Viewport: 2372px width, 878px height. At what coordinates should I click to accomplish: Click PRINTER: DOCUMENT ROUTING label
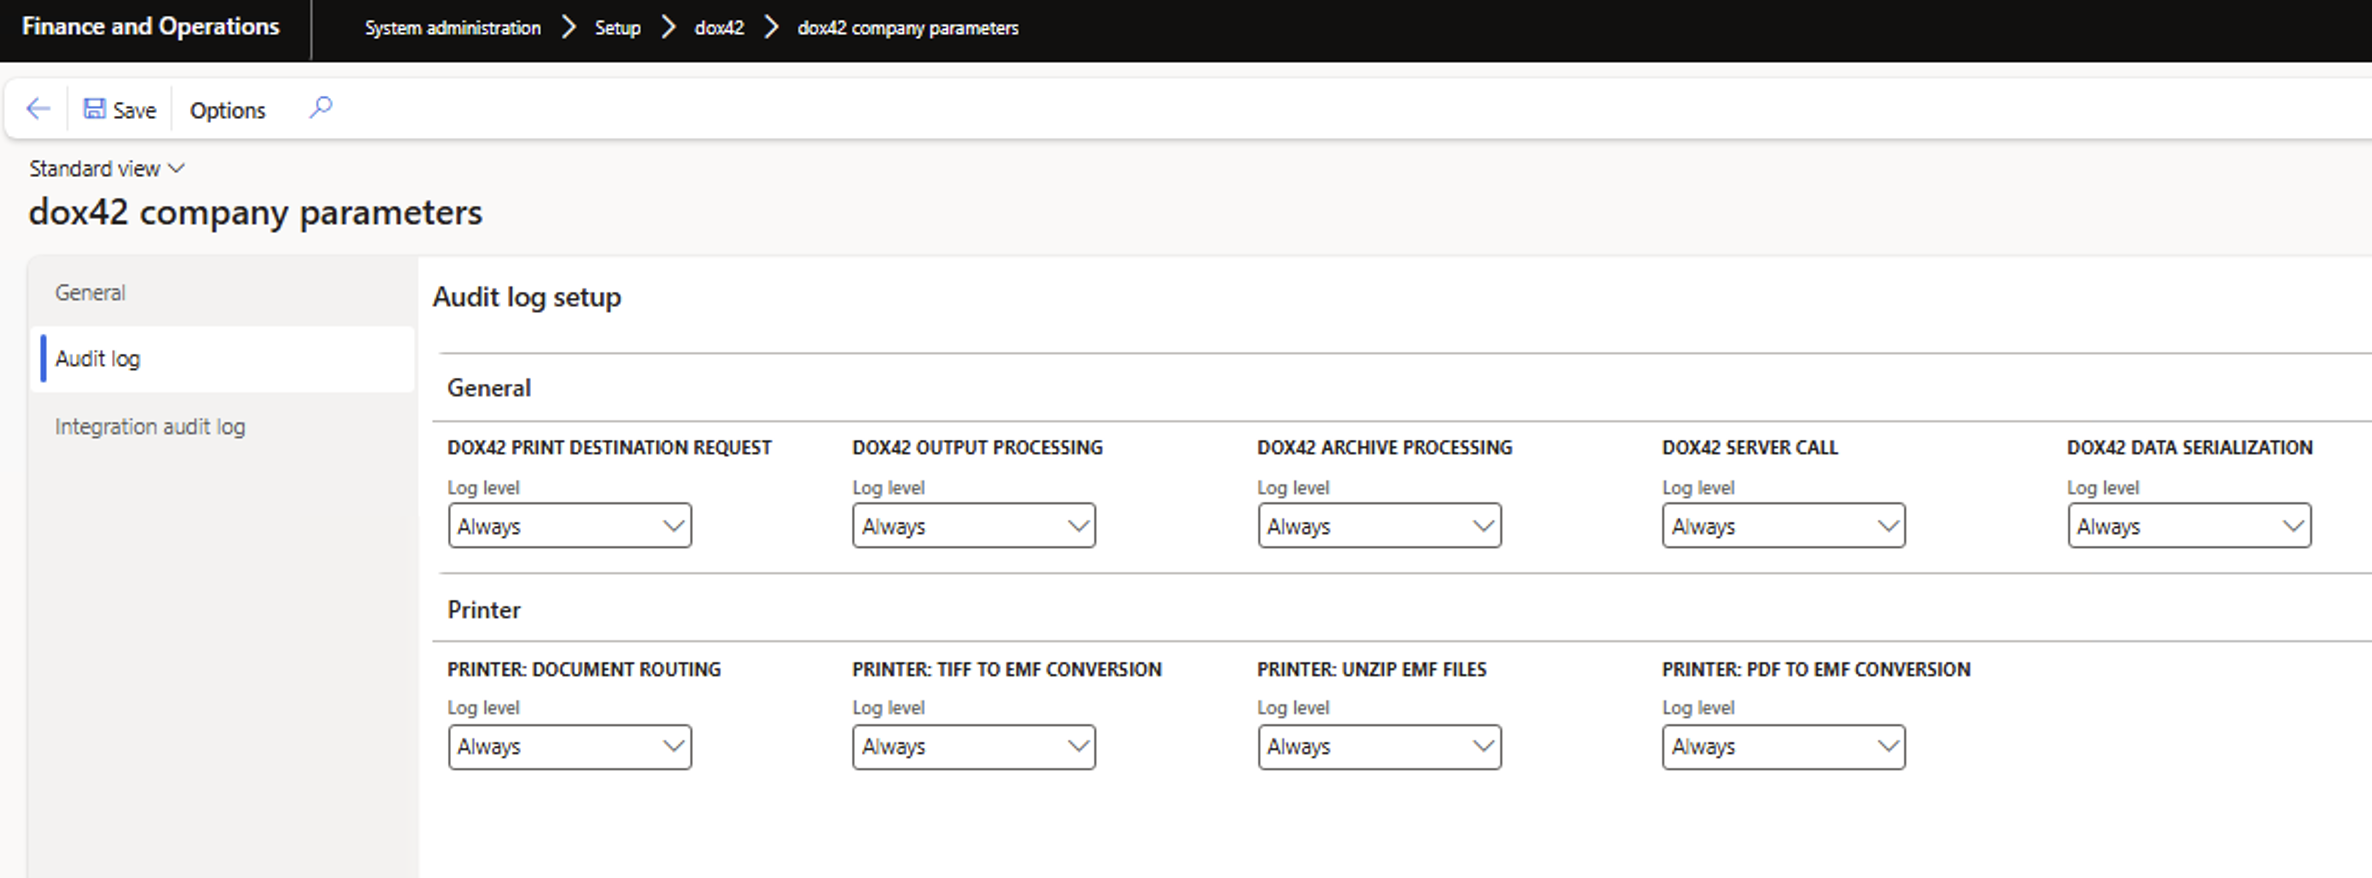(584, 670)
